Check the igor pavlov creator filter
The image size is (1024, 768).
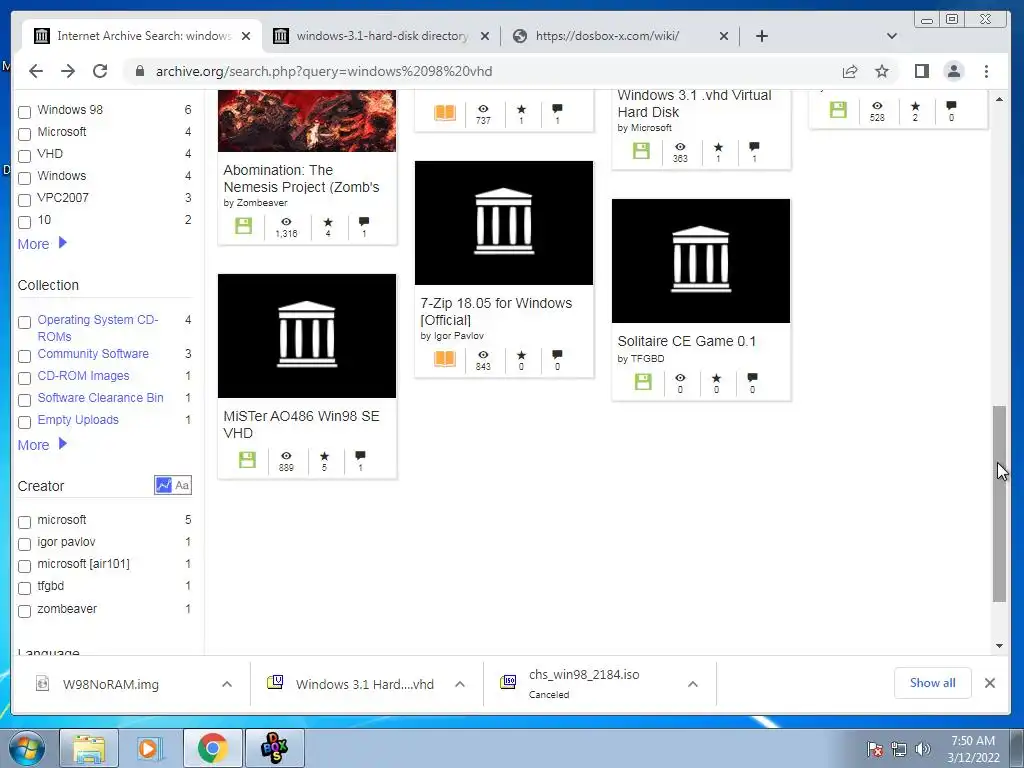click(x=24, y=544)
